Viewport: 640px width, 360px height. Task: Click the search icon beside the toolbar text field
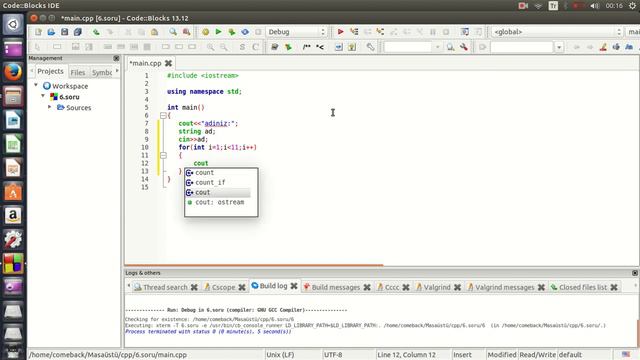click(x=450, y=47)
